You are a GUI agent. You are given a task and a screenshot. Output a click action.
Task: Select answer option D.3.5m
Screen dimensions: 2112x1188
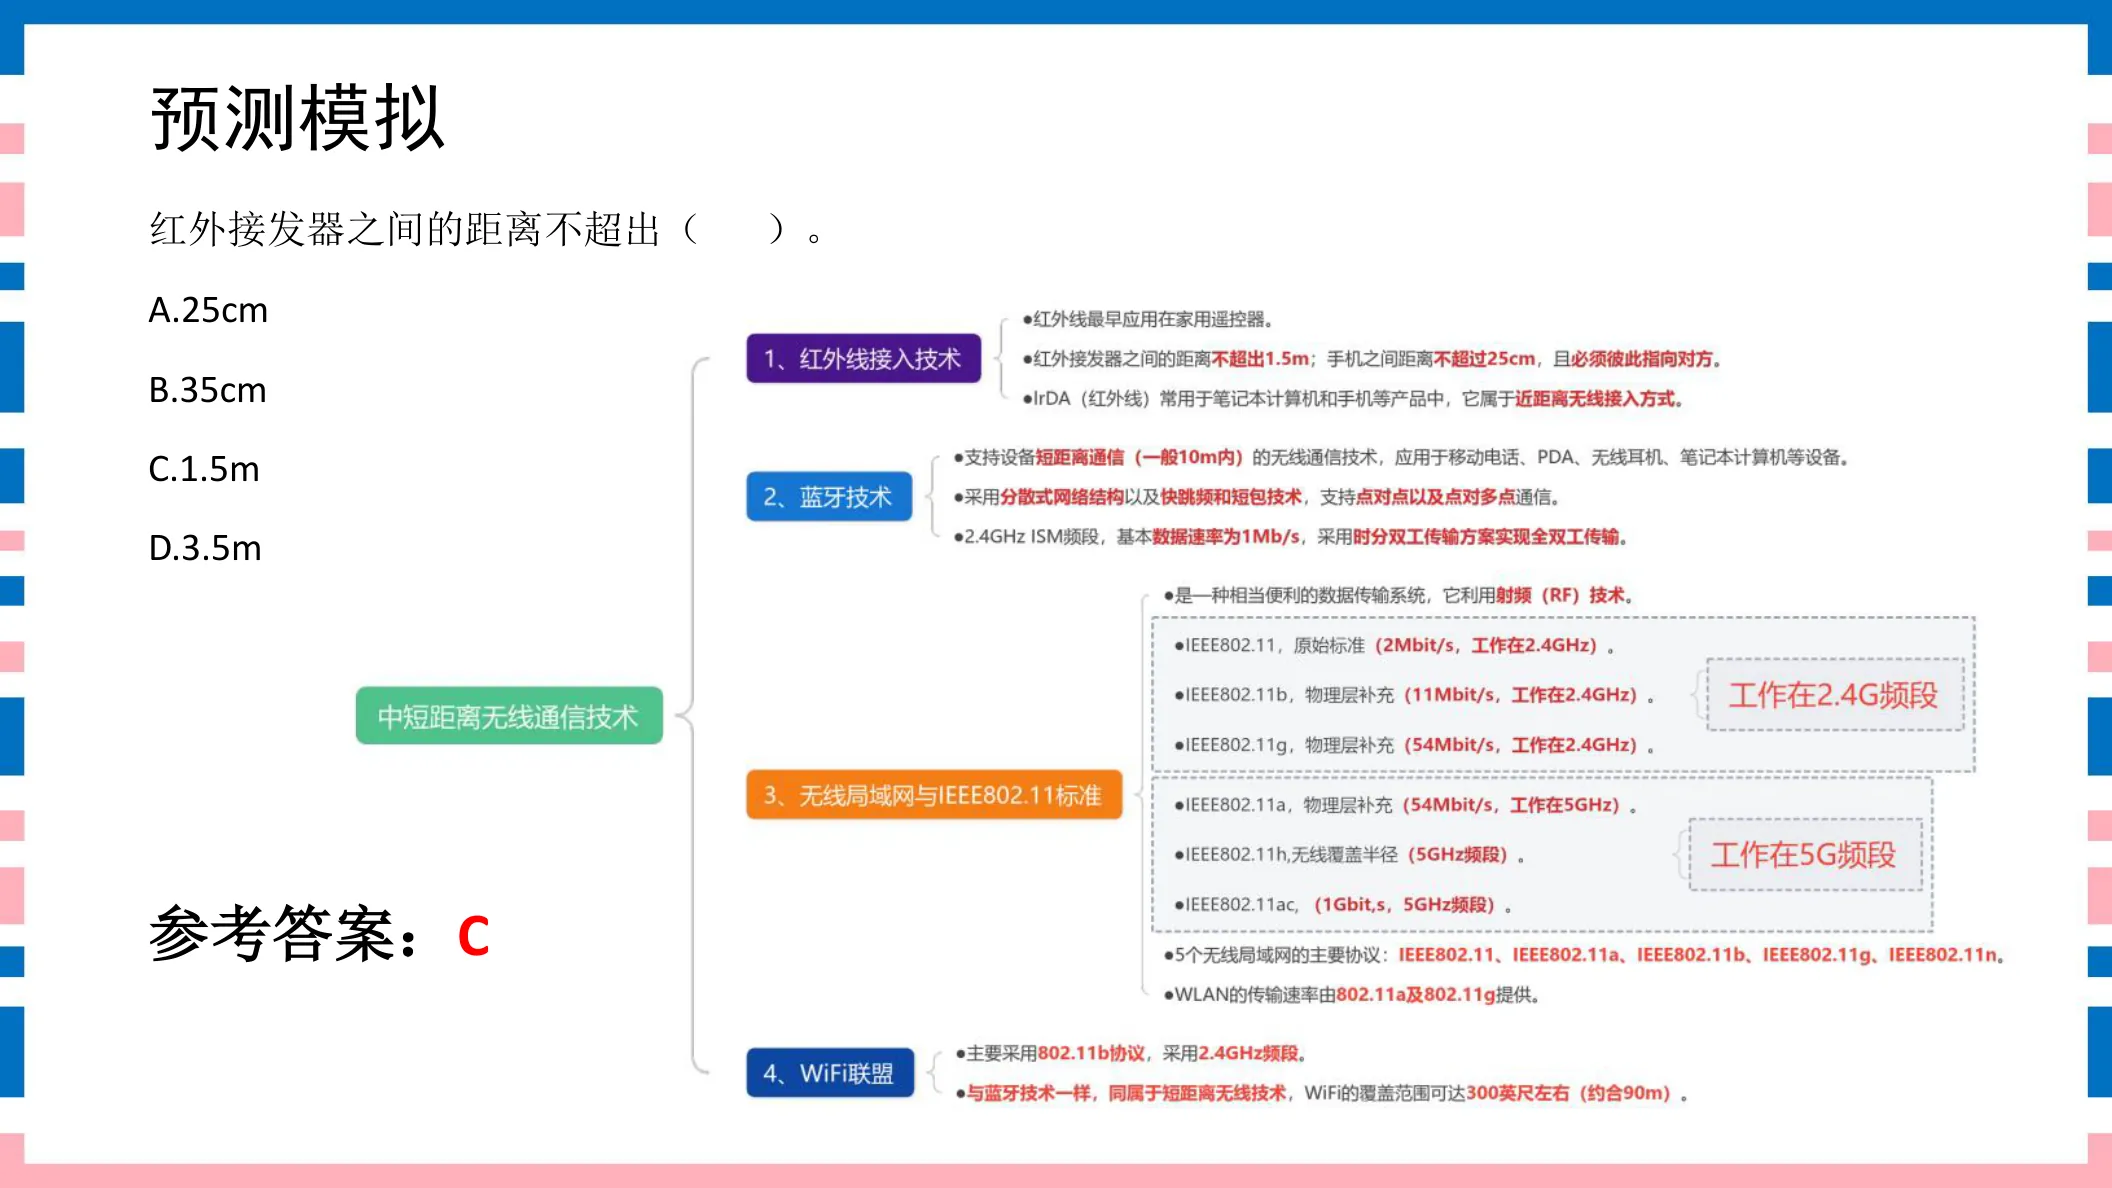click(205, 548)
